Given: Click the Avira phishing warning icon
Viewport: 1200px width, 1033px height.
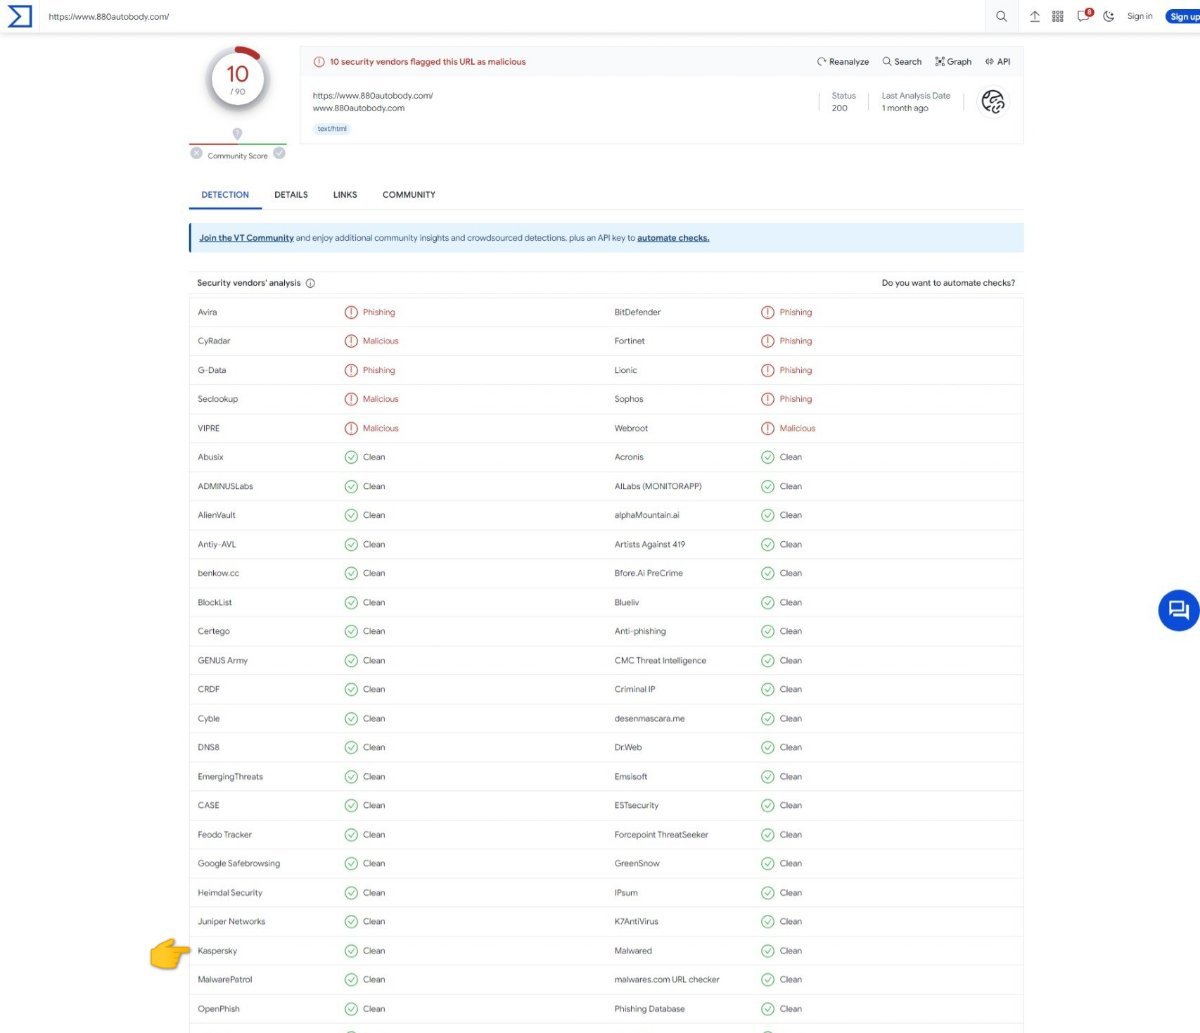Looking at the screenshot, I should pyautogui.click(x=351, y=312).
